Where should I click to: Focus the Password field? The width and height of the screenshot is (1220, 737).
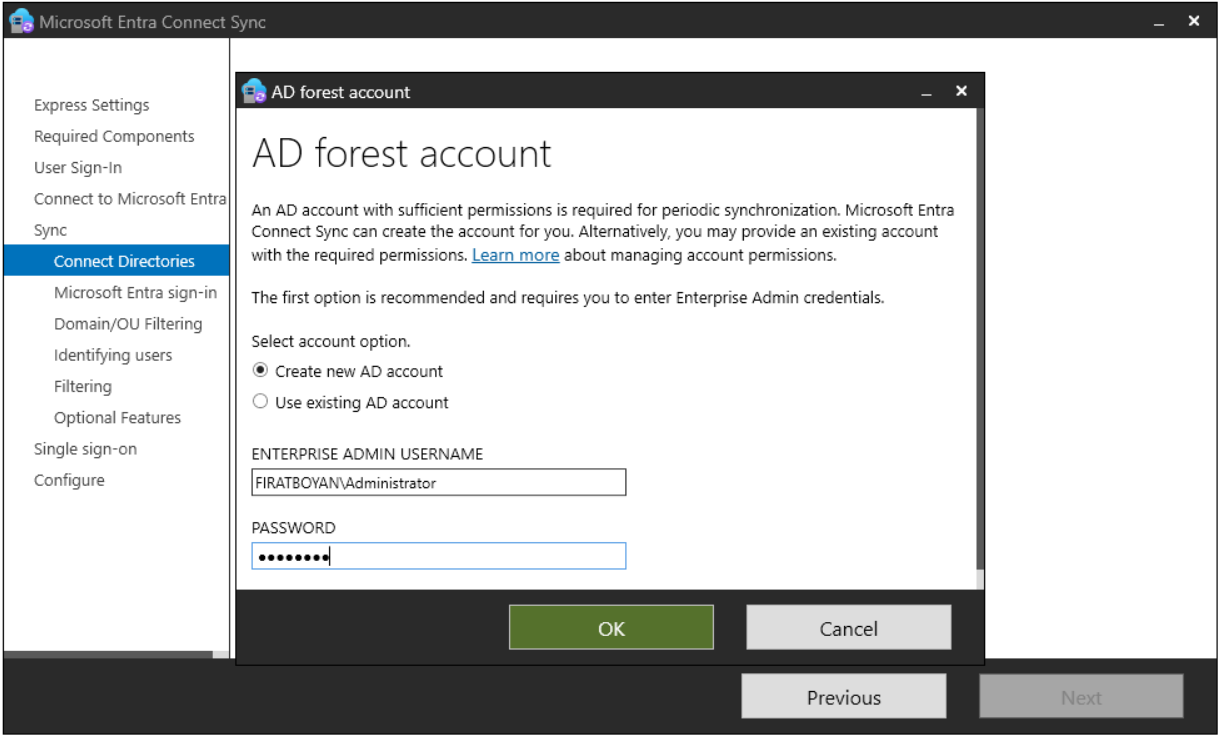pyautogui.click(x=438, y=556)
